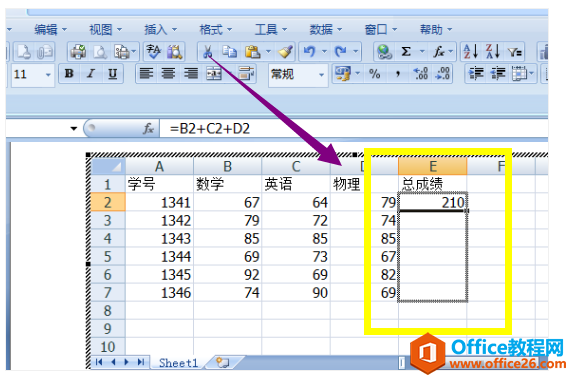Click the Select All corner button
The height and width of the screenshot is (381, 573).
click(108, 167)
